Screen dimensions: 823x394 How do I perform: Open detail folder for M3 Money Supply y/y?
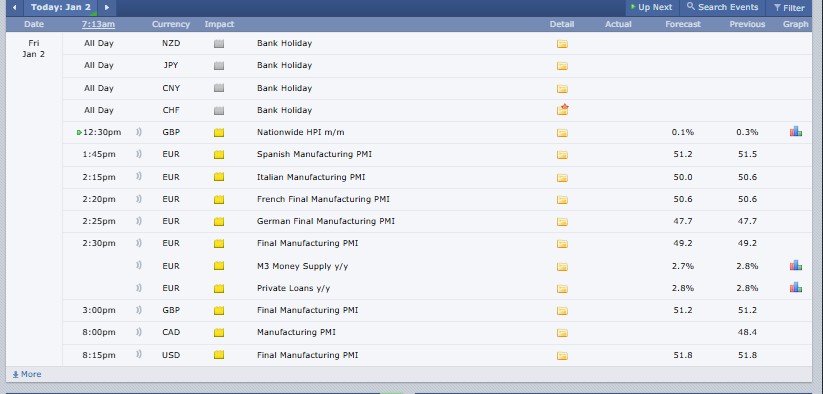pyautogui.click(x=562, y=267)
